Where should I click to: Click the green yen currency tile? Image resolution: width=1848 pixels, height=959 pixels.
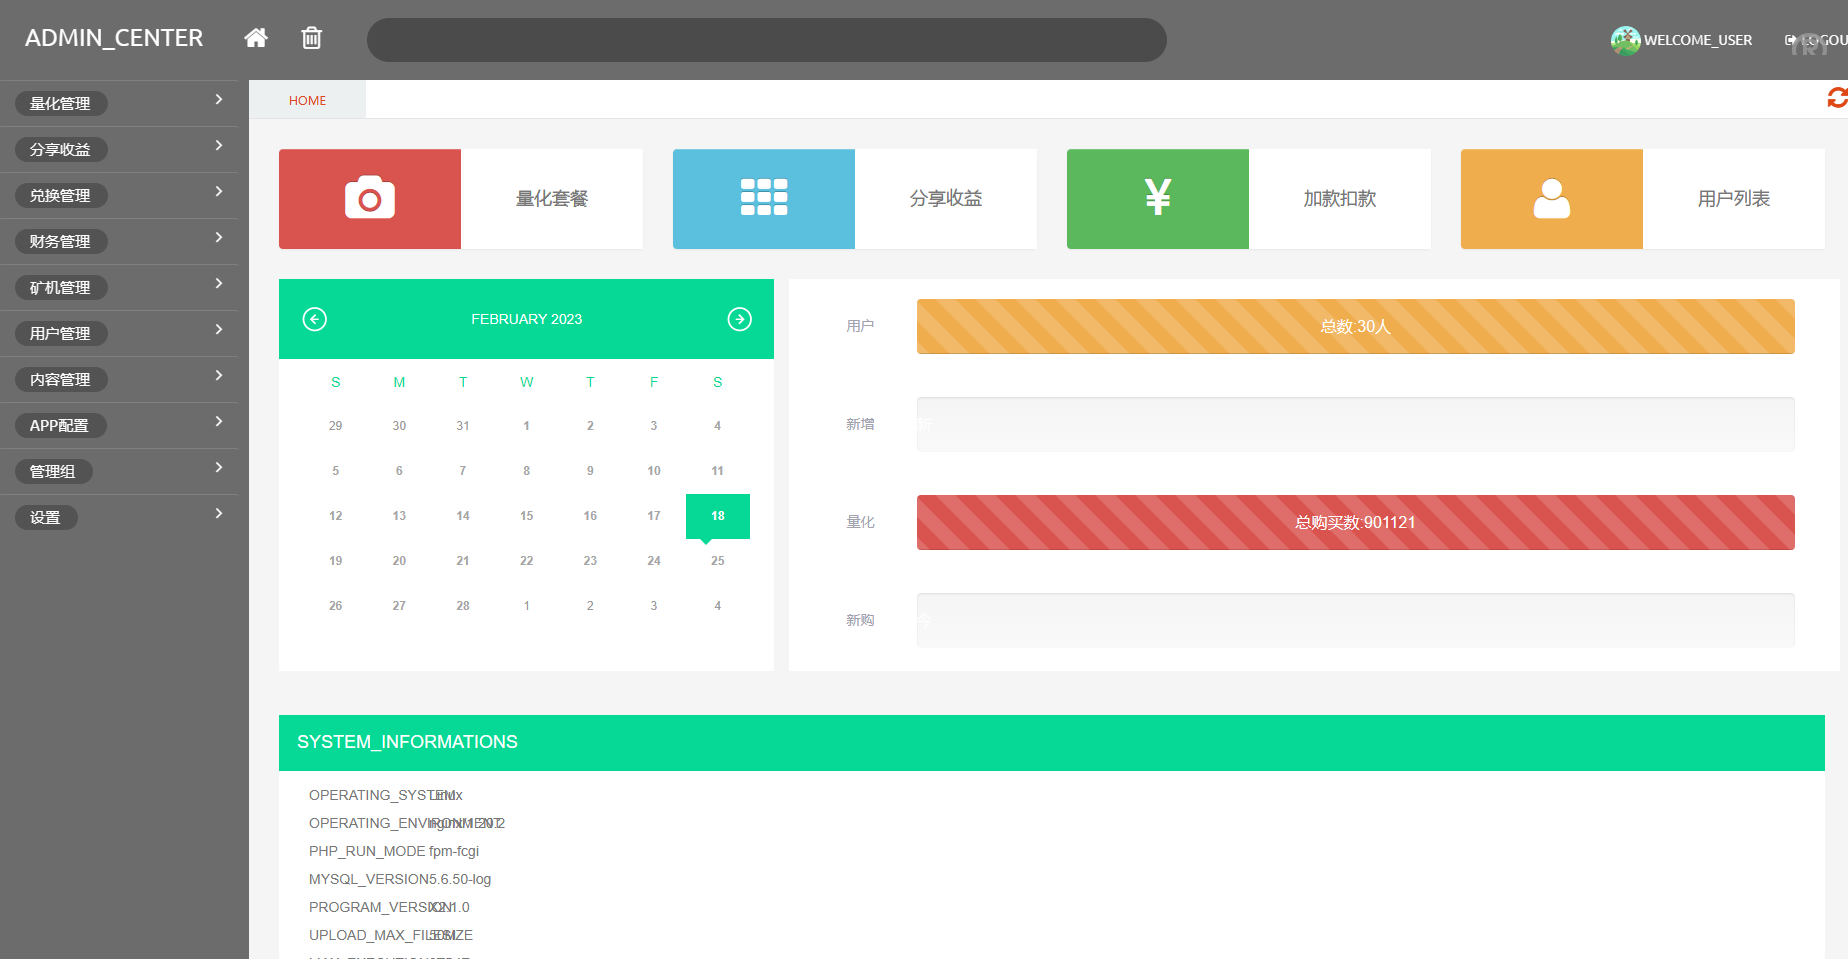tap(1158, 199)
